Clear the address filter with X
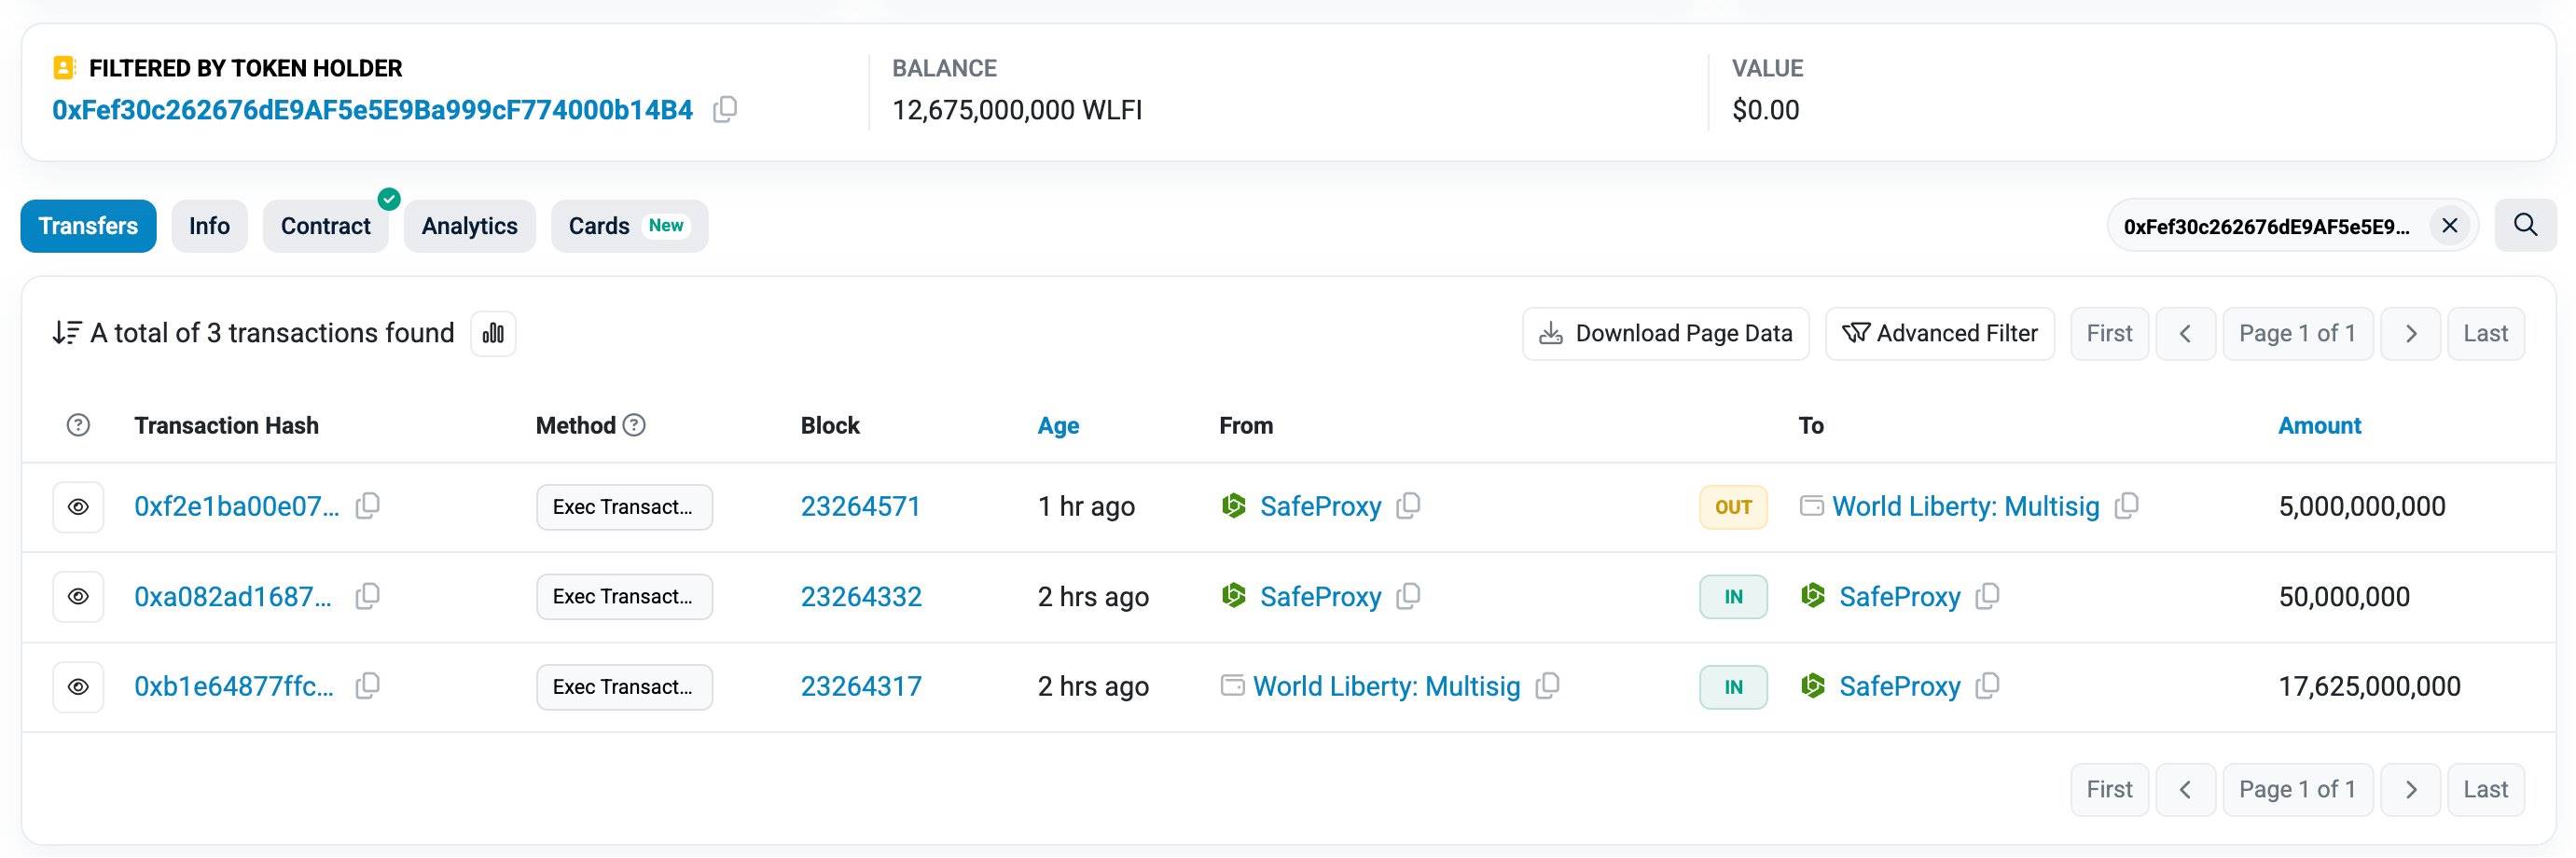The height and width of the screenshot is (858, 2576). 2449,226
